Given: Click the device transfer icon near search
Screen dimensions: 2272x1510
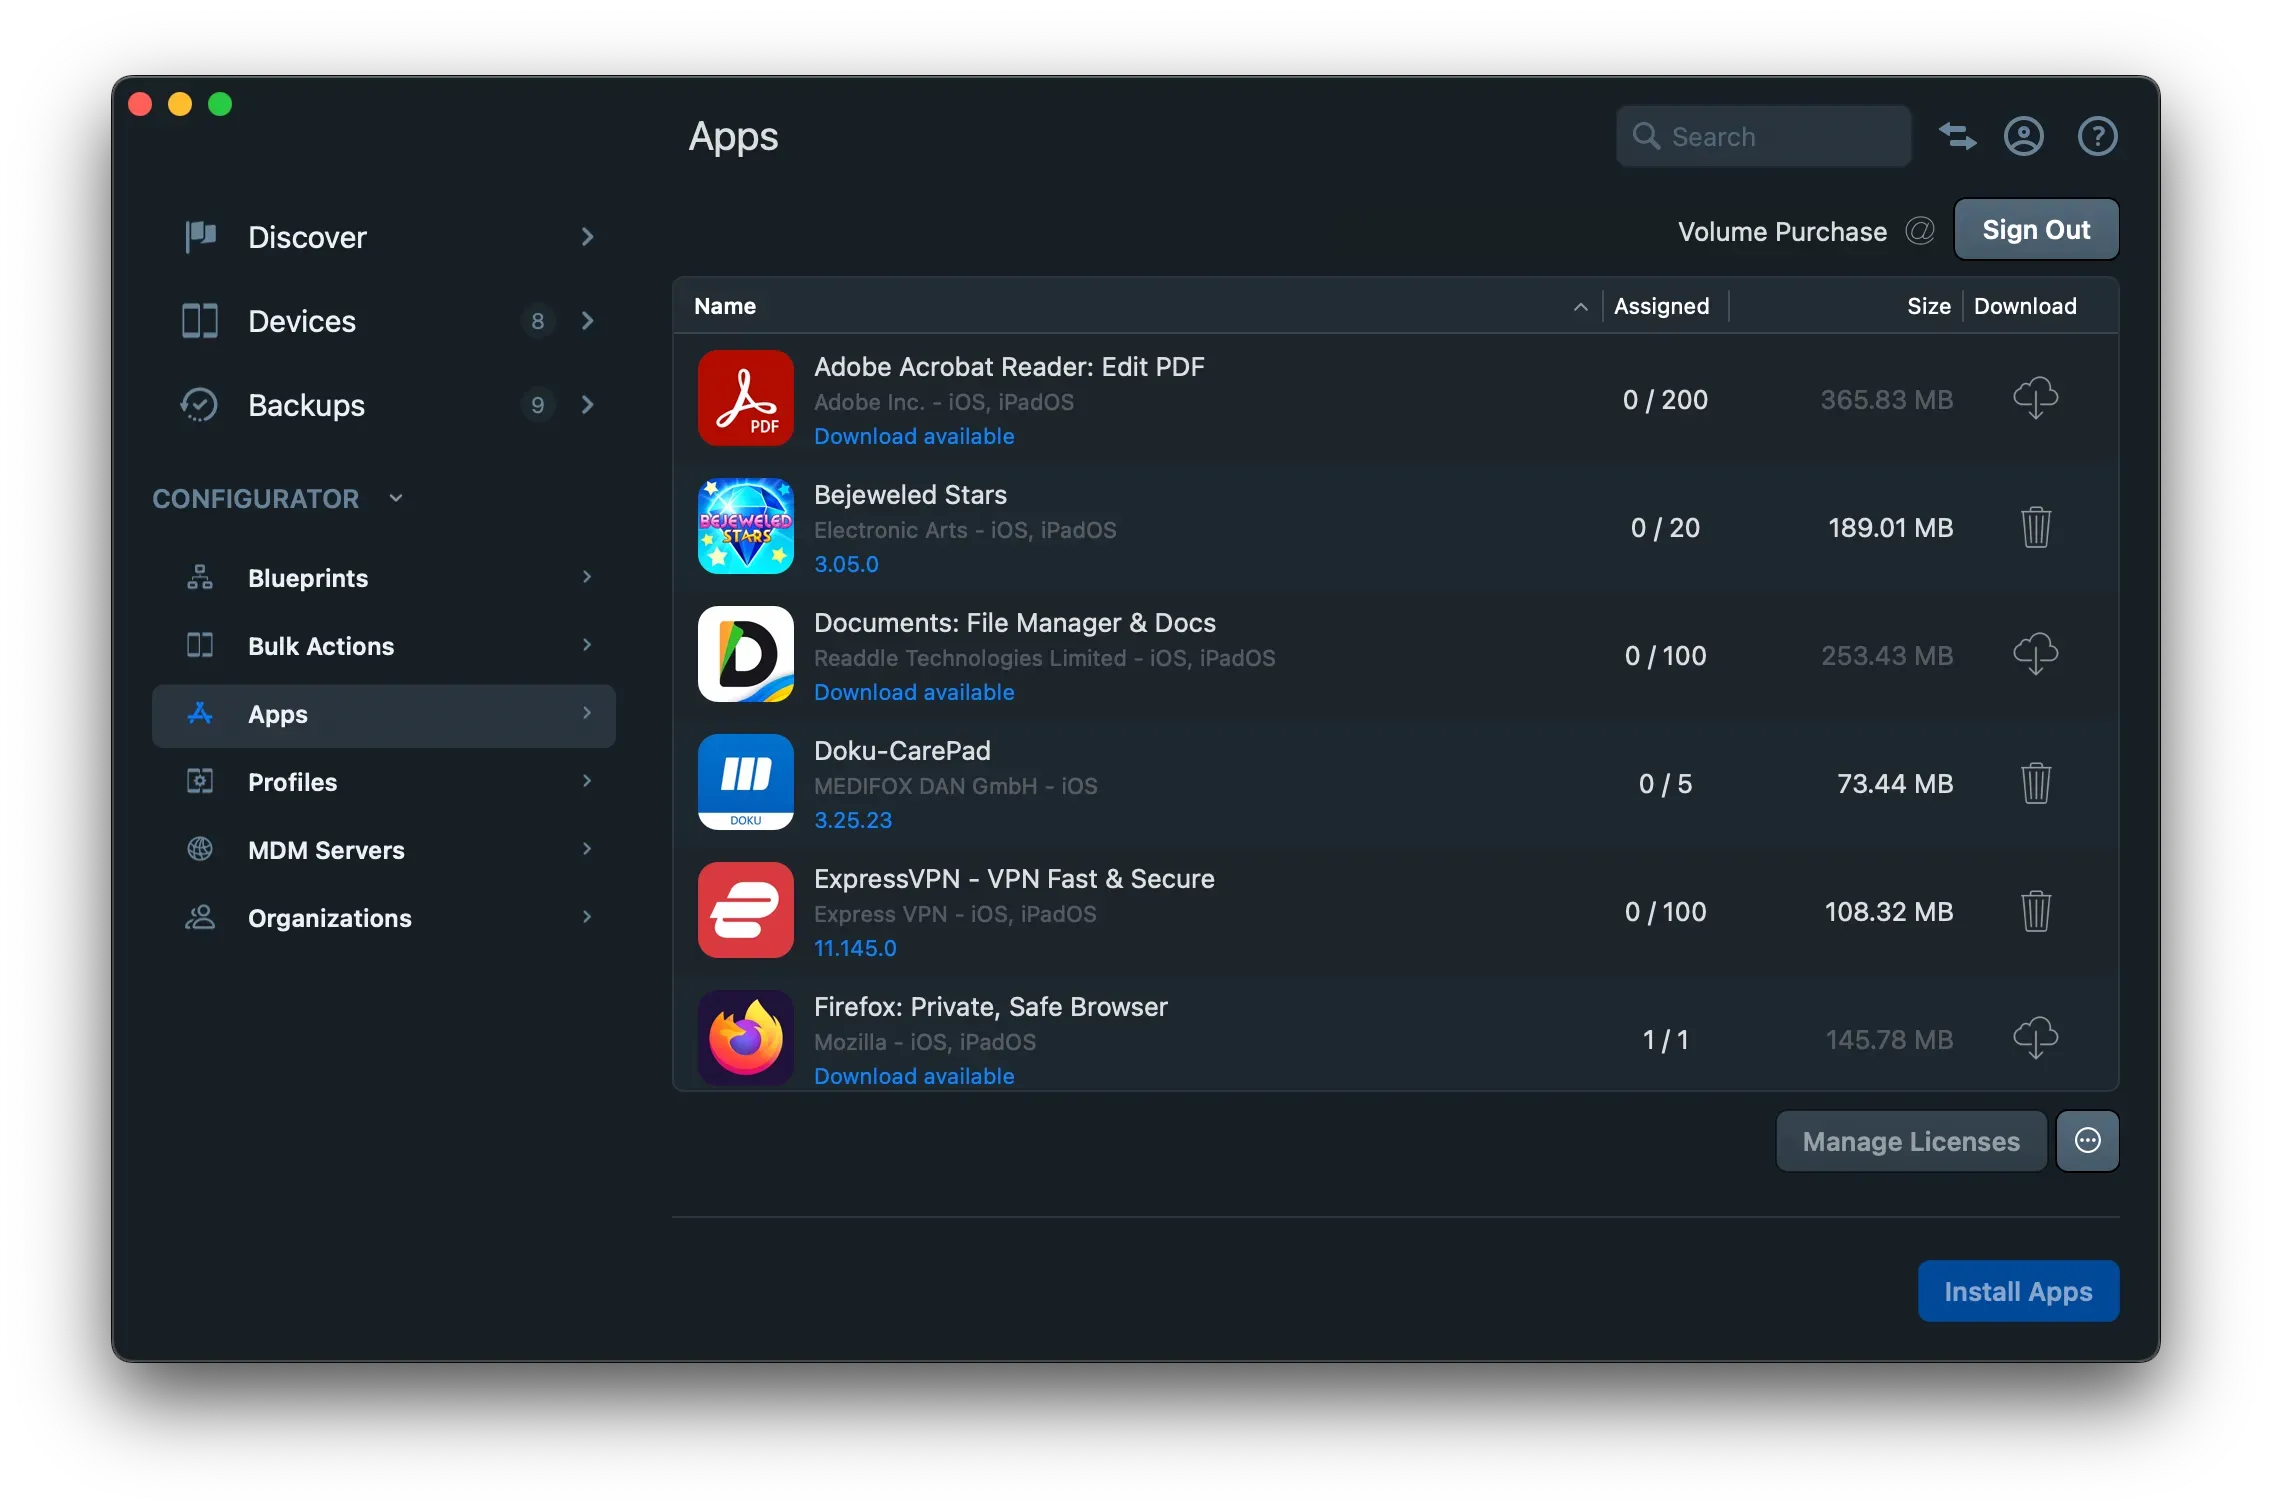Looking at the screenshot, I should 1956,136.
